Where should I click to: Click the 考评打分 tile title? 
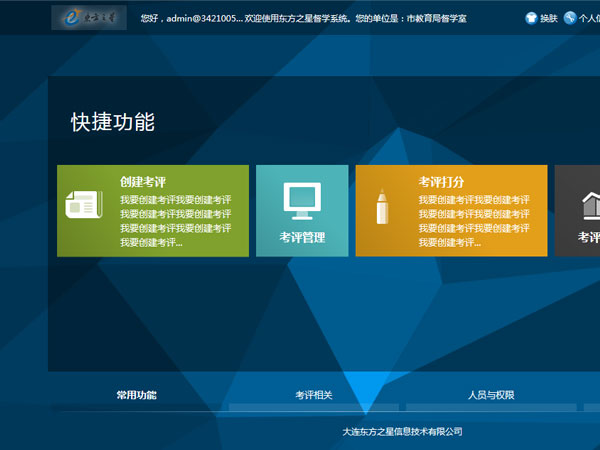click(441, 182)
